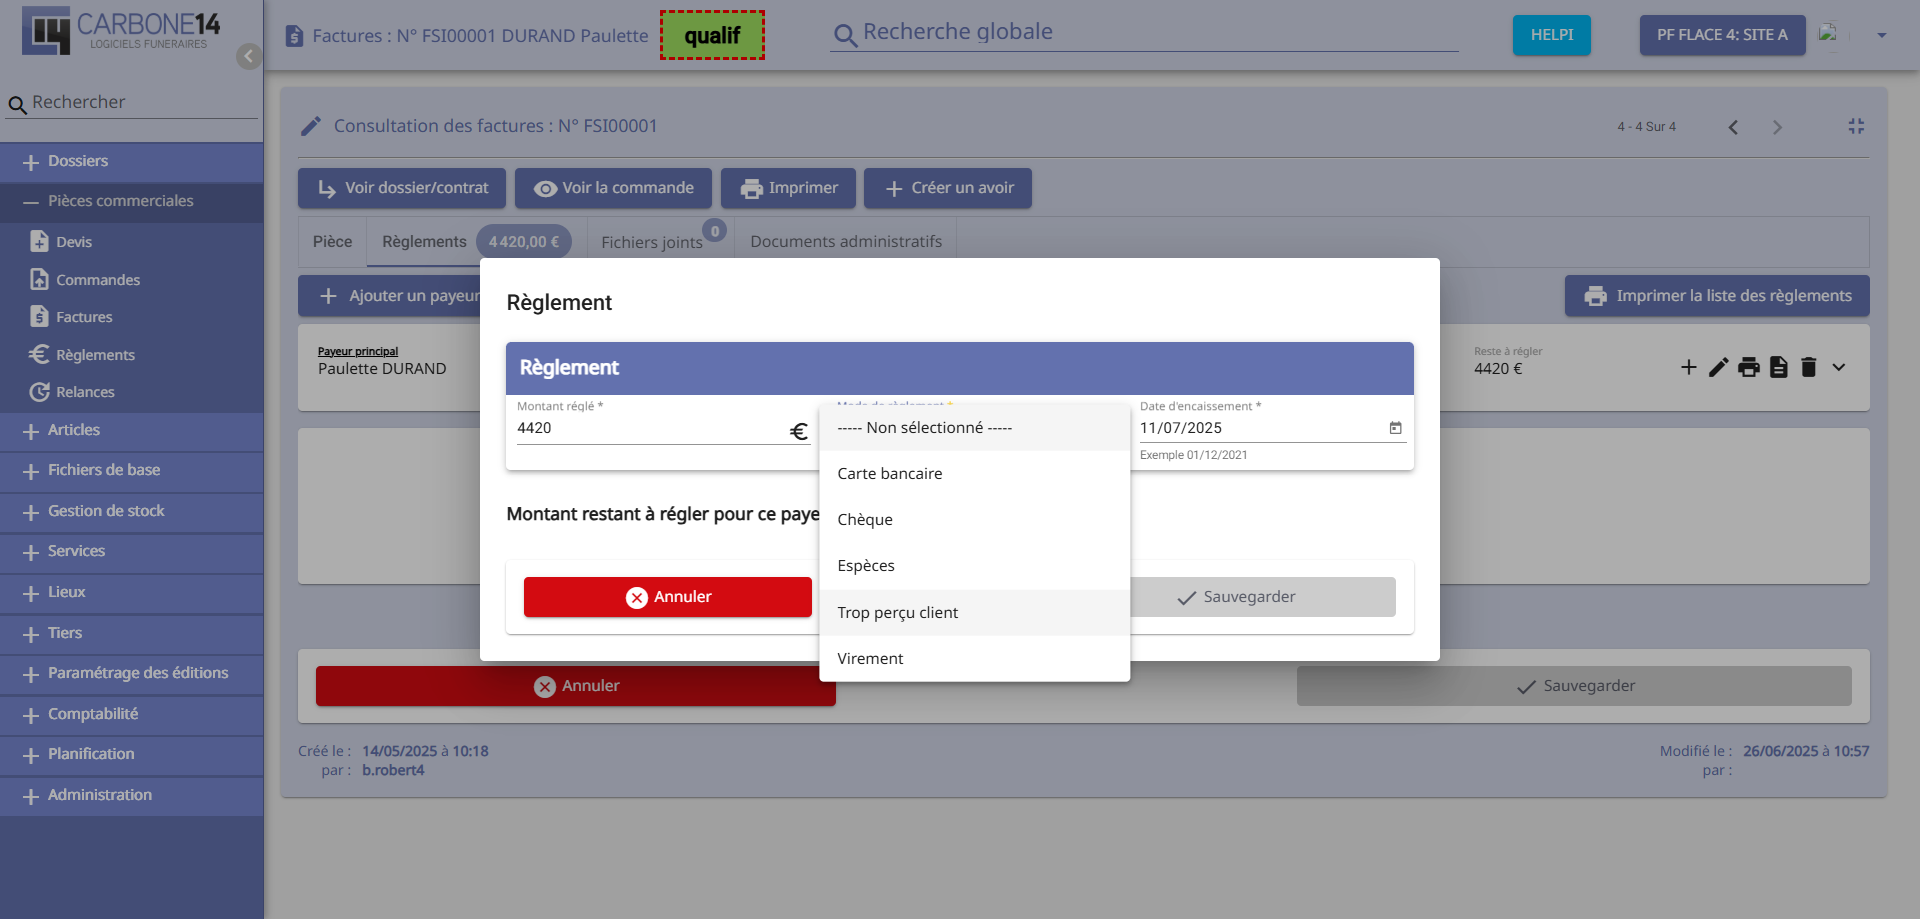1920x919 pixels.
Task: Click the pencil edit icon in payer row
Action: point(1718,368)
